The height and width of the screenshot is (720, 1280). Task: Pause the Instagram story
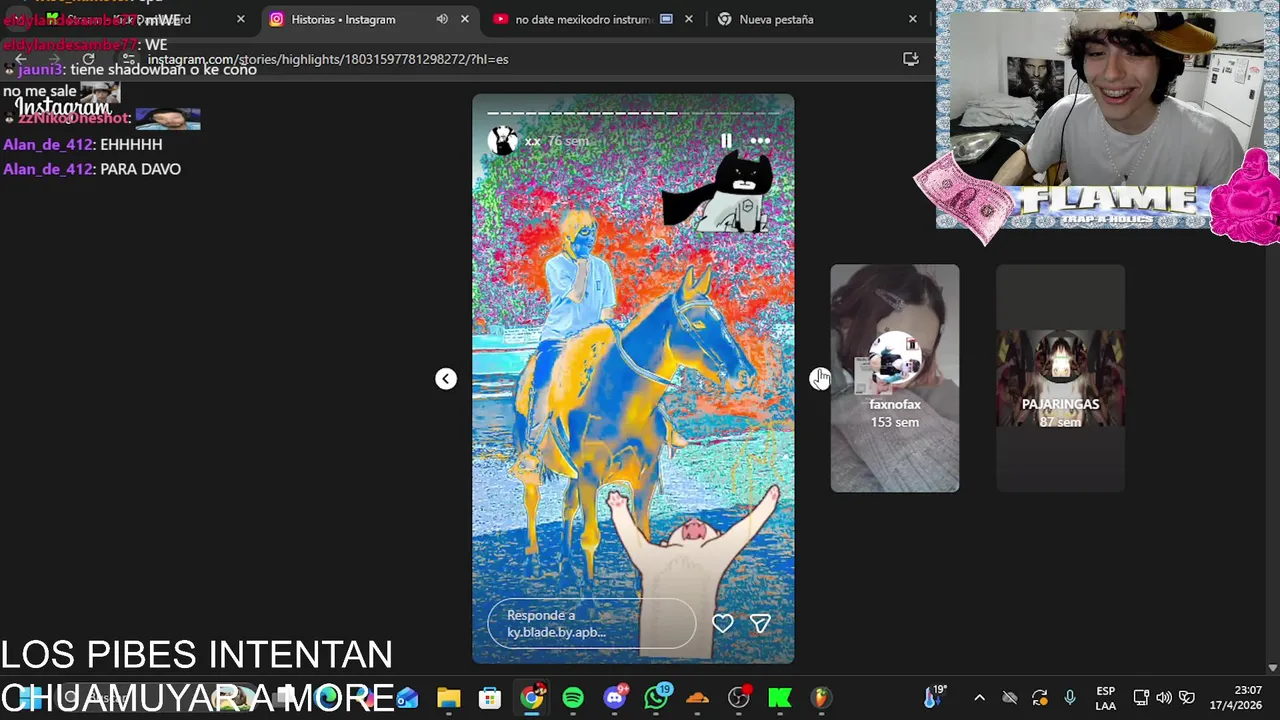coord(726,141)
